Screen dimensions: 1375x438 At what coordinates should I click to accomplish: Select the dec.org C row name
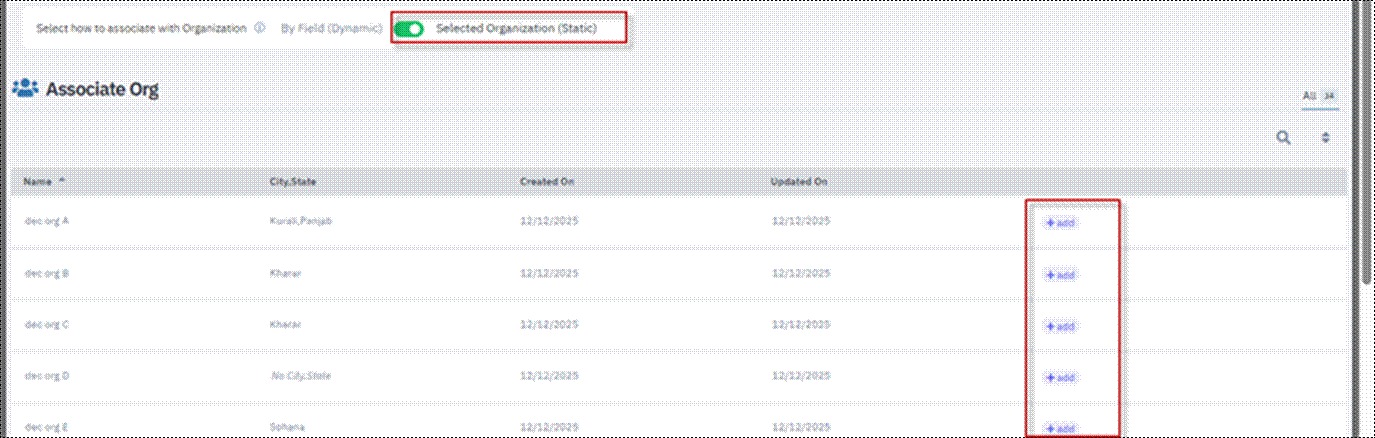(x=46, y=325)
